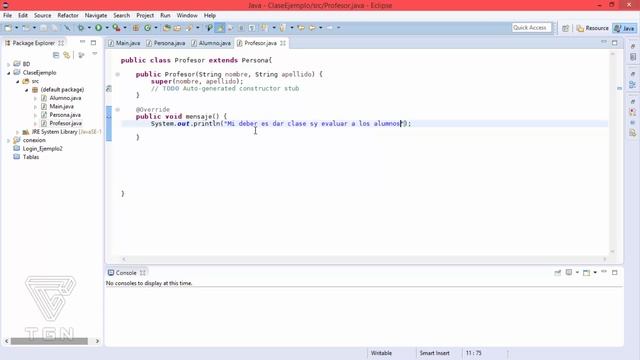Maximize the editor area

[x=615, y=42]
